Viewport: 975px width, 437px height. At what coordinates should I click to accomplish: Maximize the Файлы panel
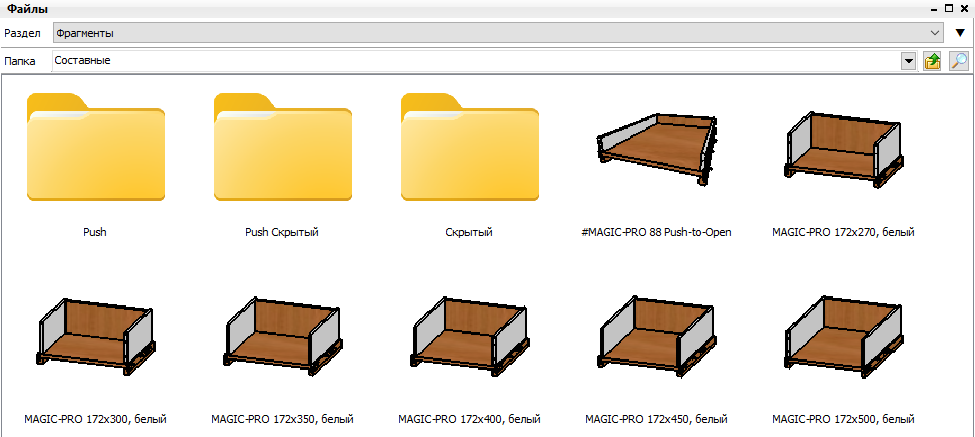pos(949,9)
